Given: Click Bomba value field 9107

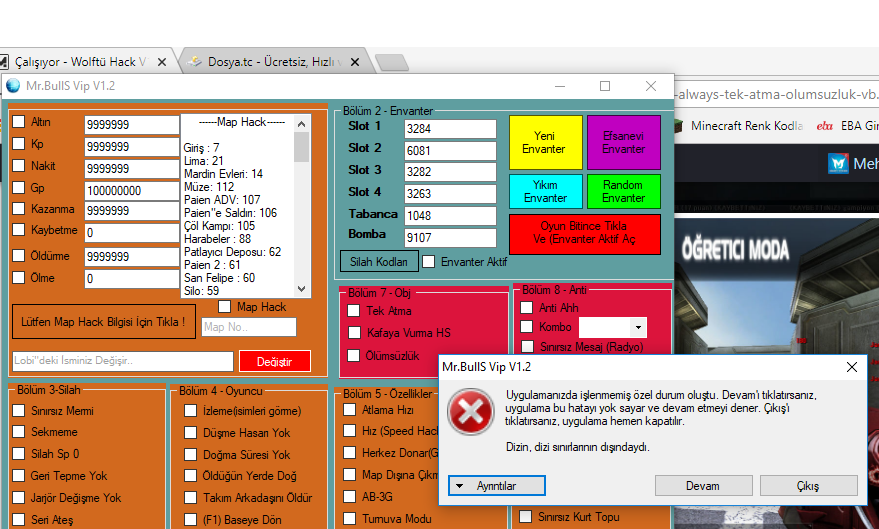Looking at the screenshot, I should point(450,238).
